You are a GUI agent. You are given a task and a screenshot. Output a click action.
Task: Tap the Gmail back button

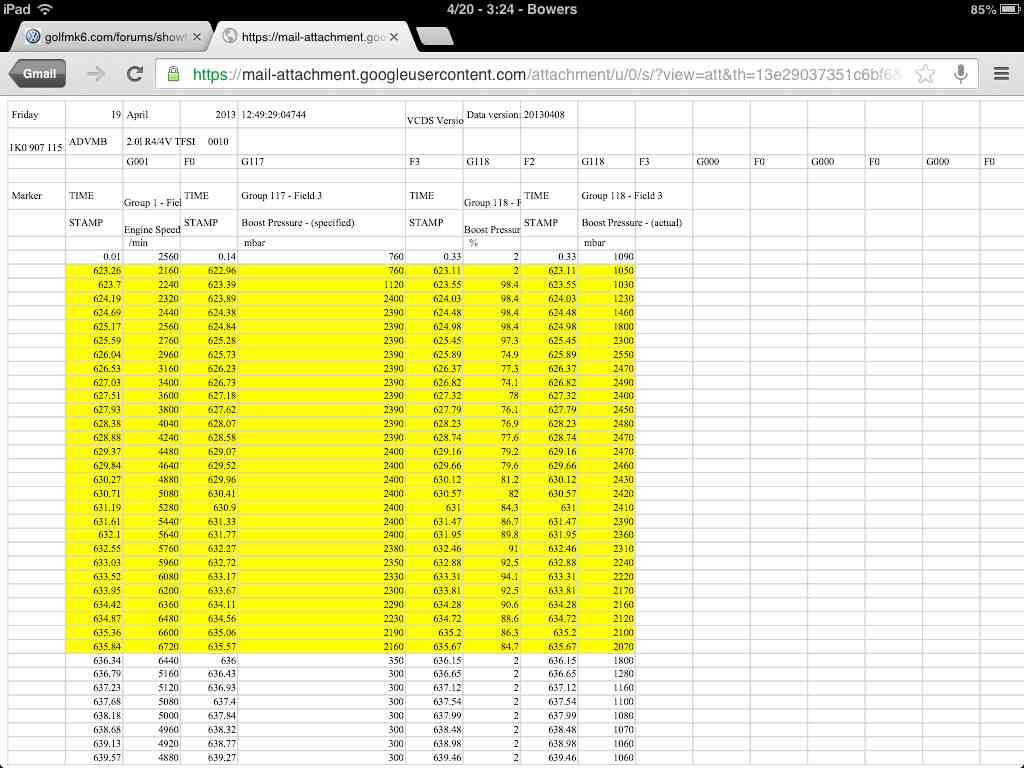pyautogui.click(x=38, y=73)
